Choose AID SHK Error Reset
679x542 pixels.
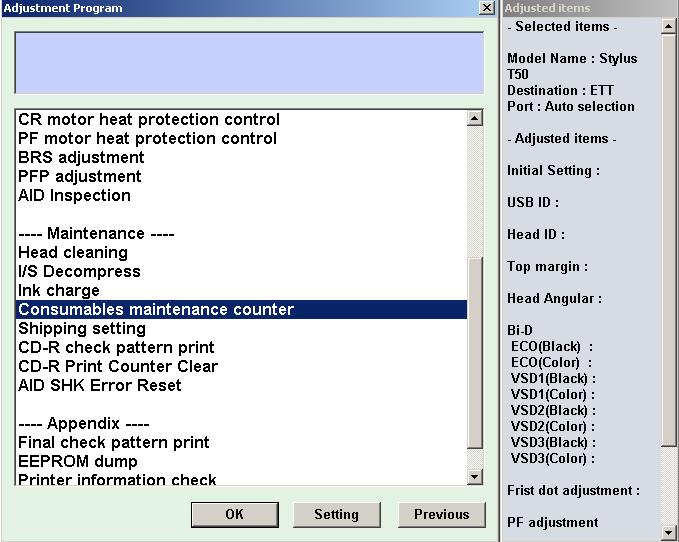pyautogui.click(x=100, y=386)
